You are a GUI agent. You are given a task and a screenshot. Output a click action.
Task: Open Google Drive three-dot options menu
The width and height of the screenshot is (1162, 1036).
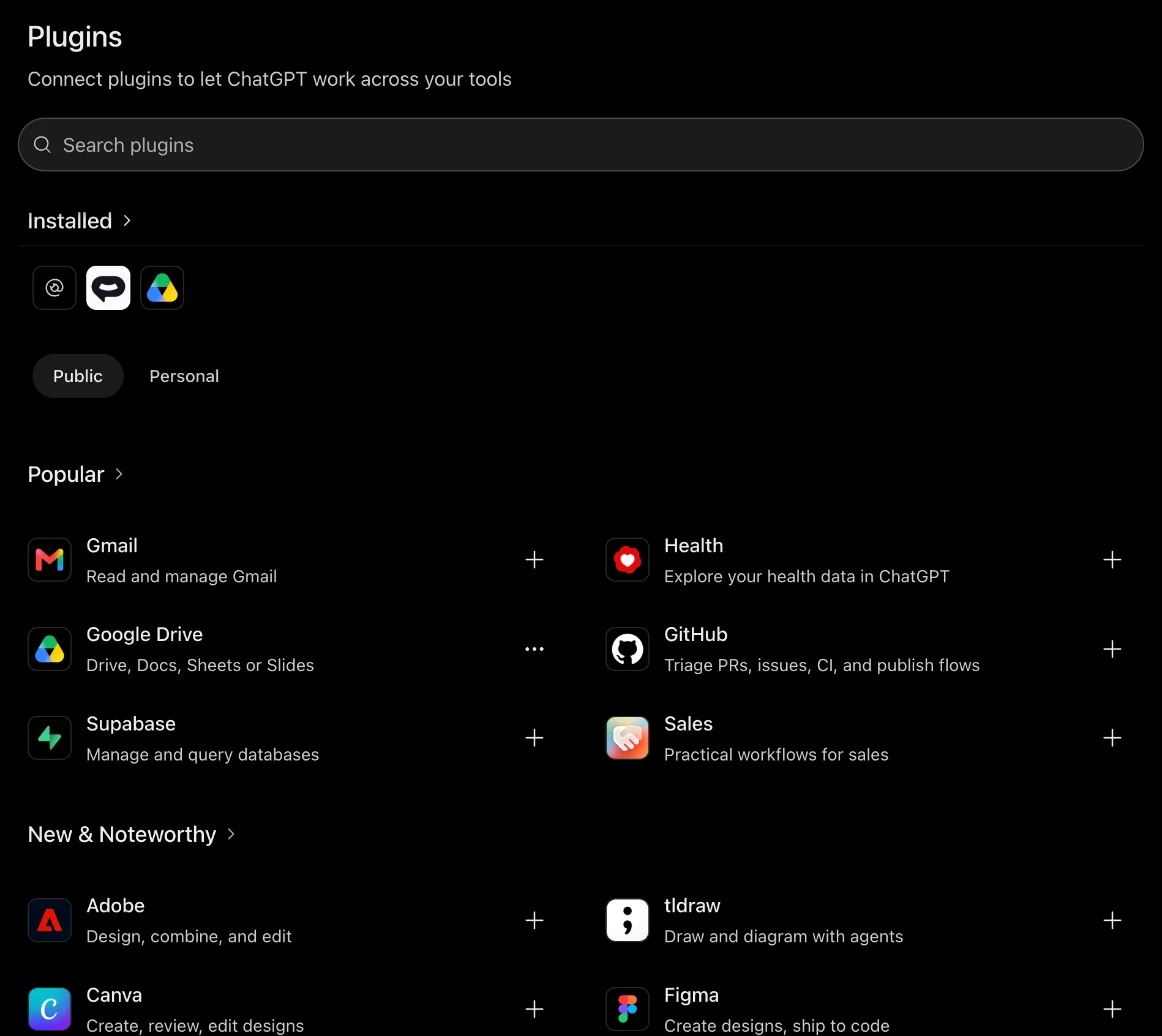pyautogui.click(x=534, y=649)
